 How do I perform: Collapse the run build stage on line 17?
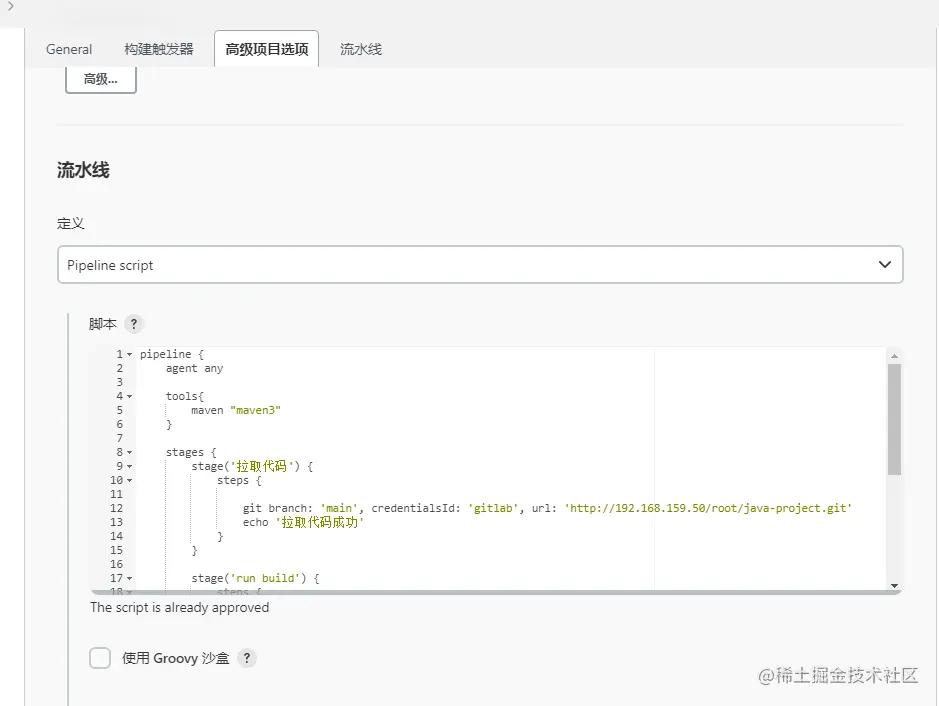129,578
